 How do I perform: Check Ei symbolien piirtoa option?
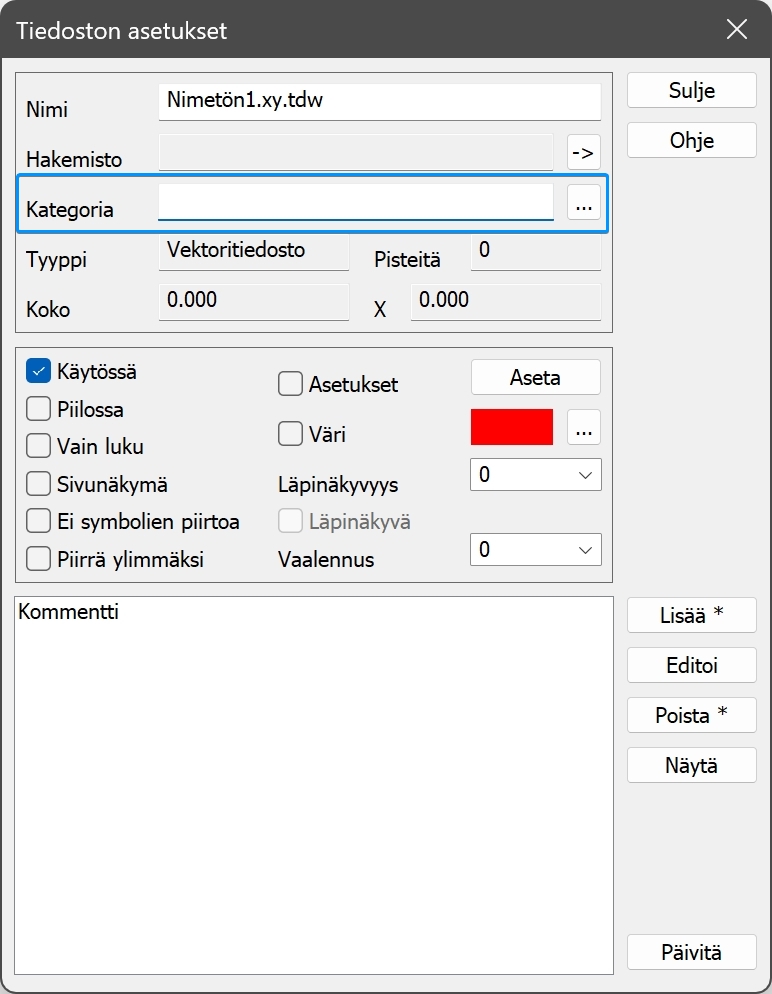[38, 522]
